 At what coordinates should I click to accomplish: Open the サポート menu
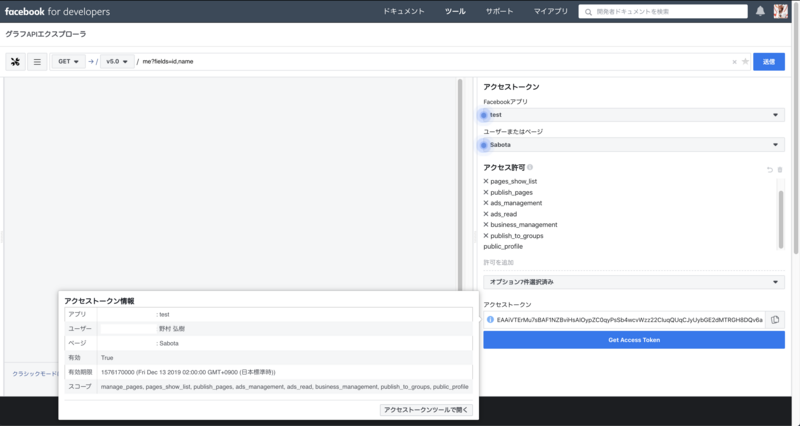tap(499, 11)
